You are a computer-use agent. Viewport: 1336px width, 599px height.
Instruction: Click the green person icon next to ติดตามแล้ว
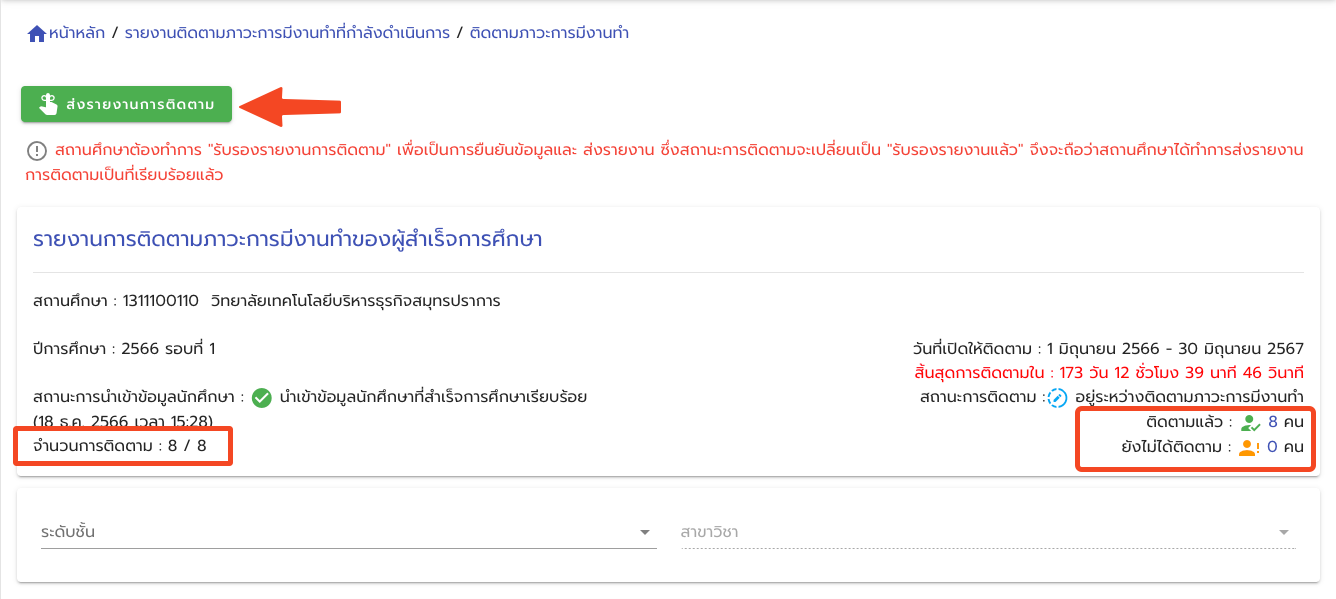pos(1250,423)
